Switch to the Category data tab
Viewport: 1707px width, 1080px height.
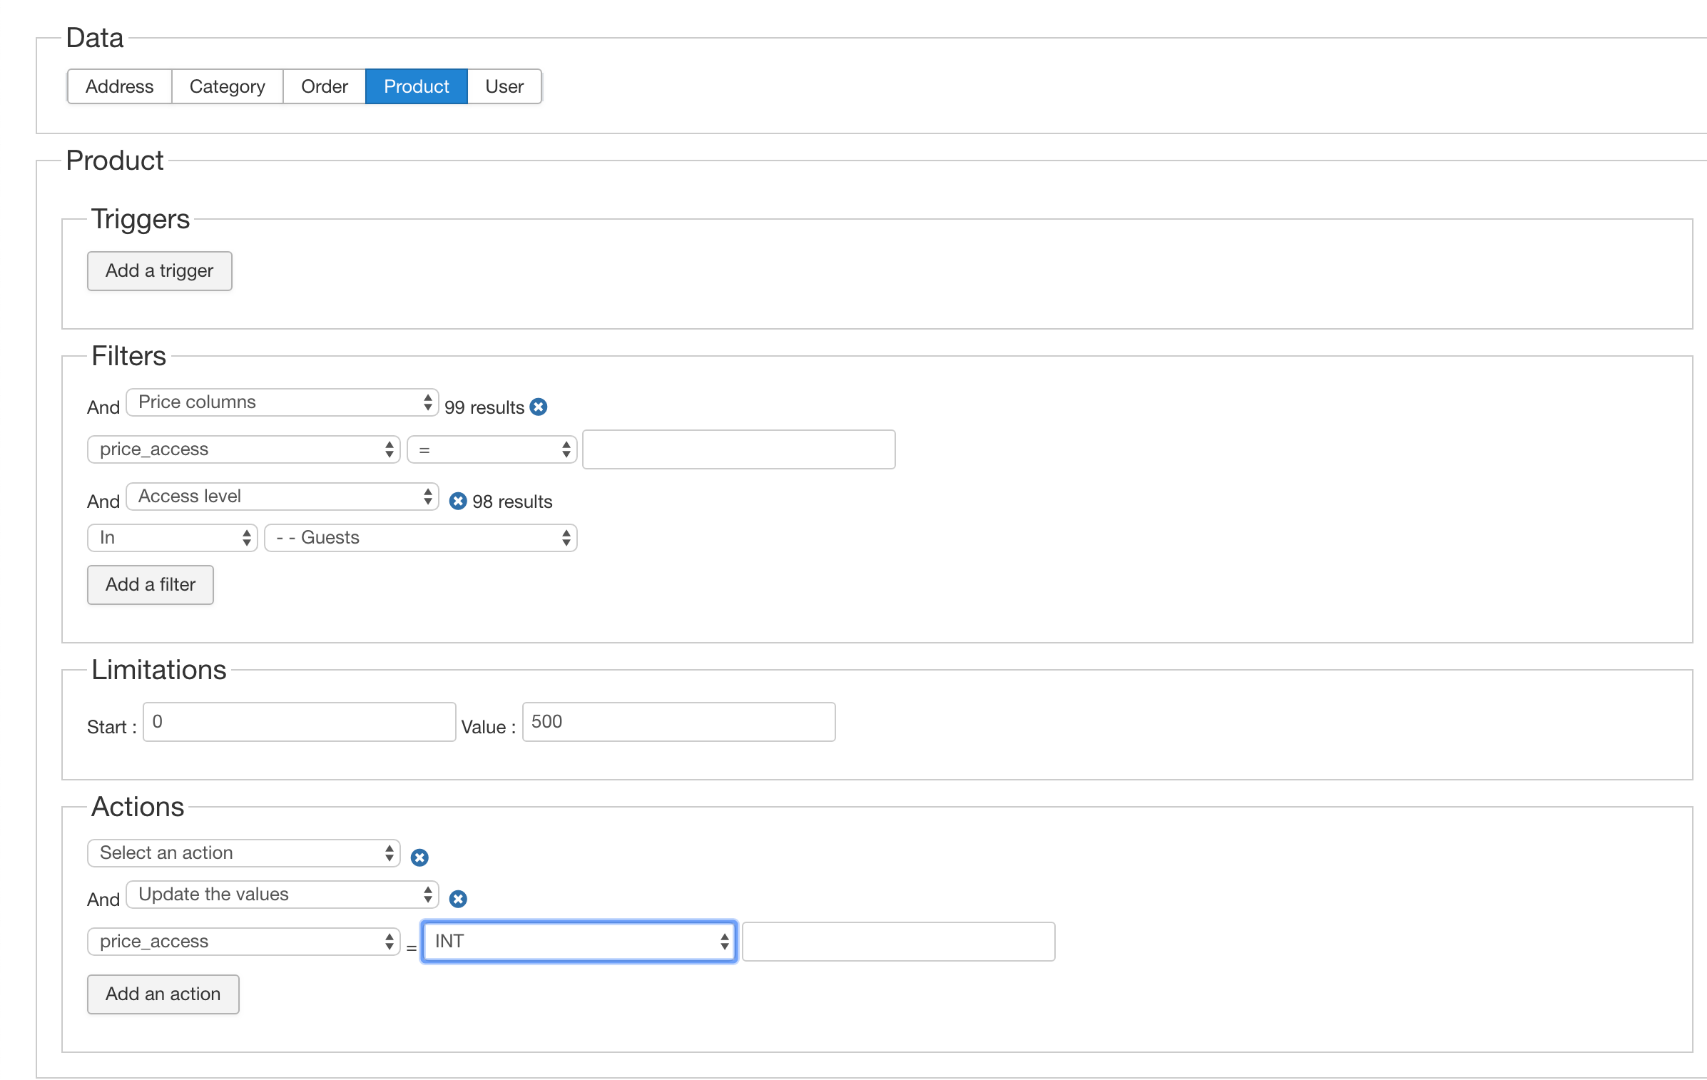(227, 87)
